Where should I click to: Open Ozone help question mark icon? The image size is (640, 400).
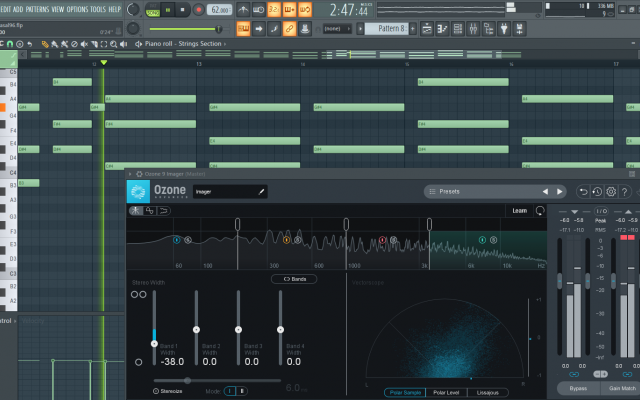pos(624,191)
